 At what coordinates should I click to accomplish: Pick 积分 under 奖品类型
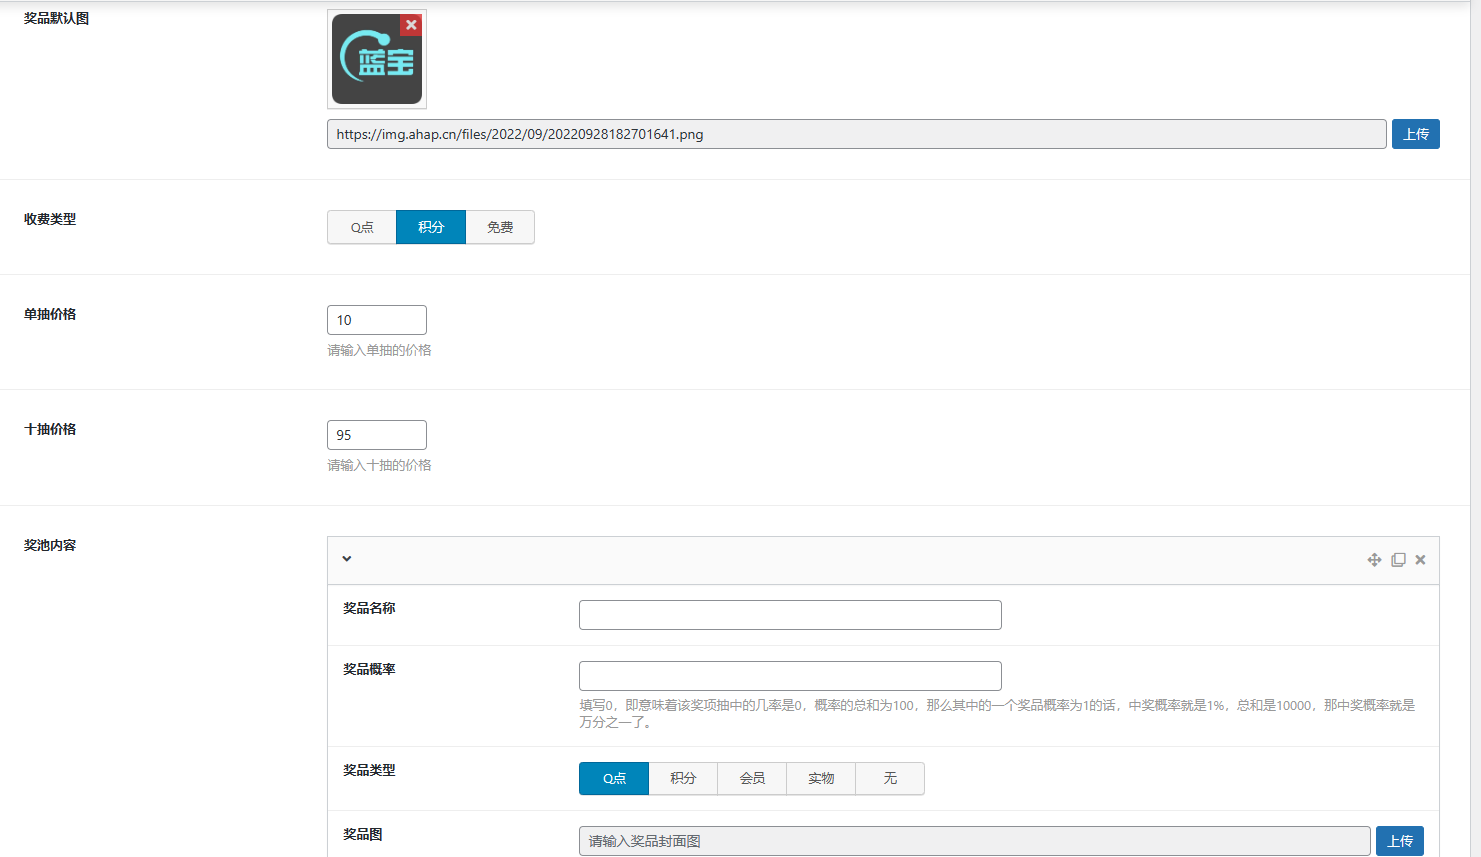pyautogui.click(x=683, y=778)
